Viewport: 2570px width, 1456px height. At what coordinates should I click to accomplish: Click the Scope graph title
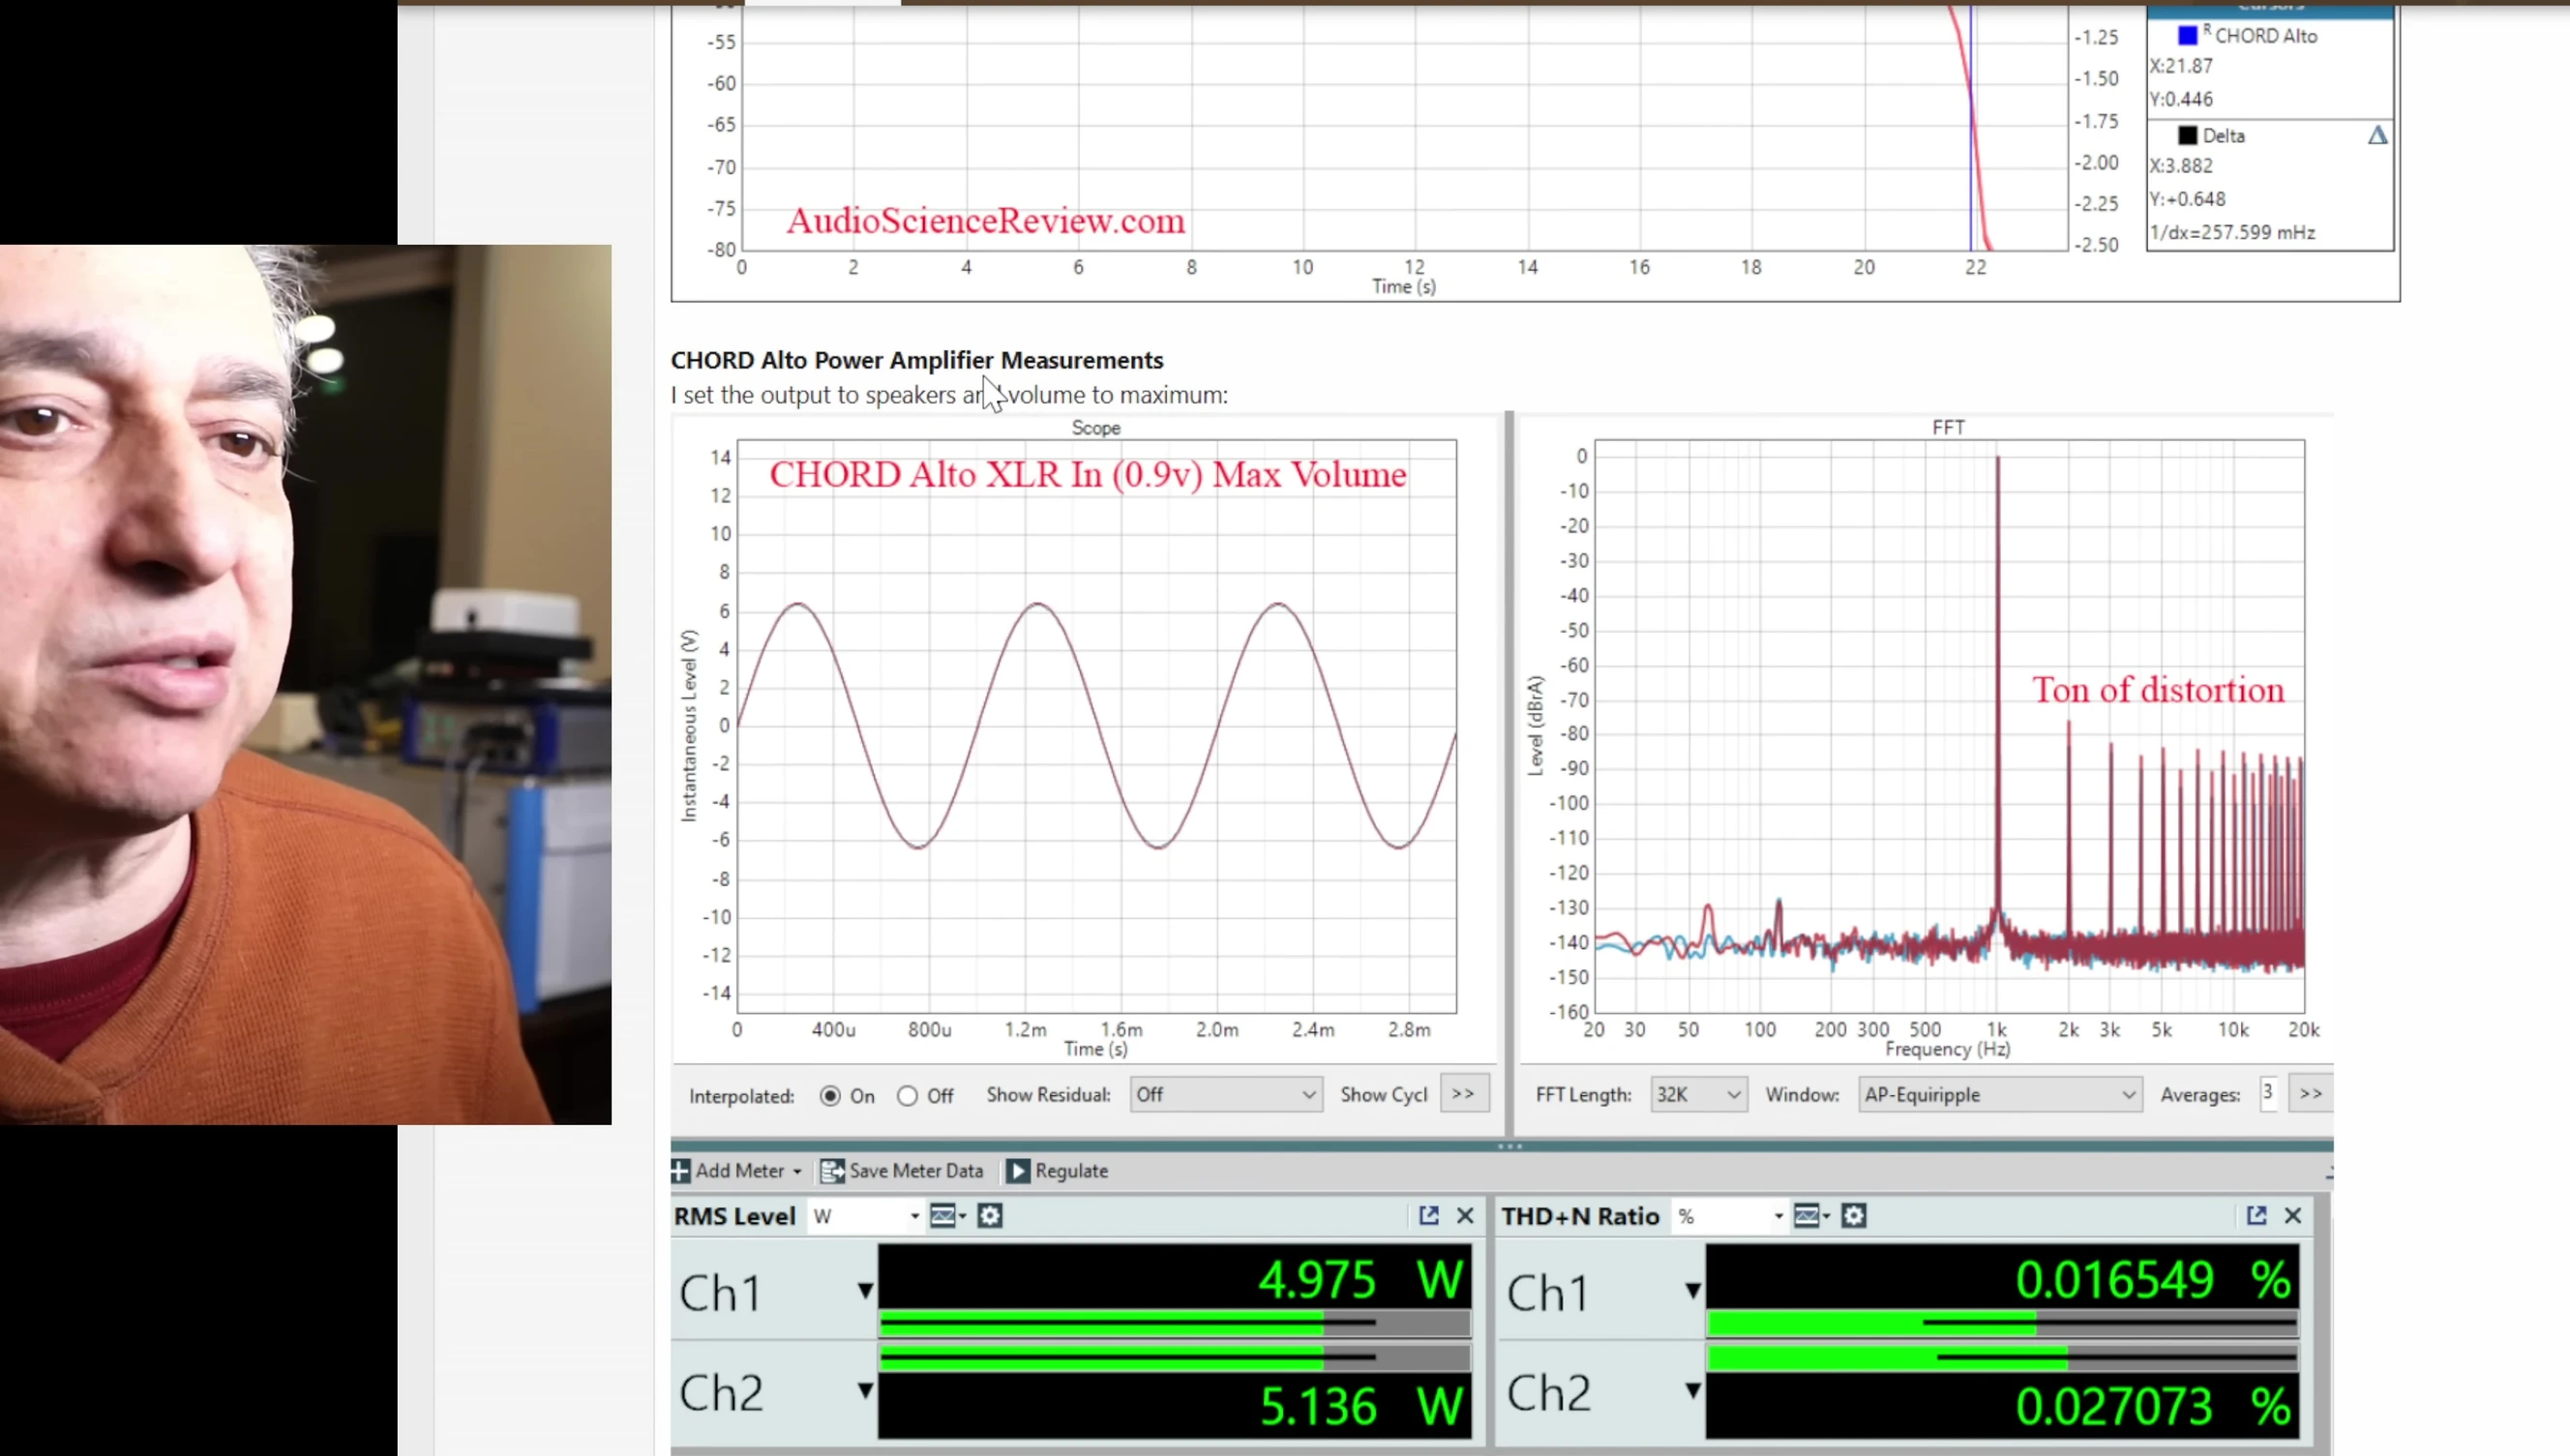(x=1096, y=427)
